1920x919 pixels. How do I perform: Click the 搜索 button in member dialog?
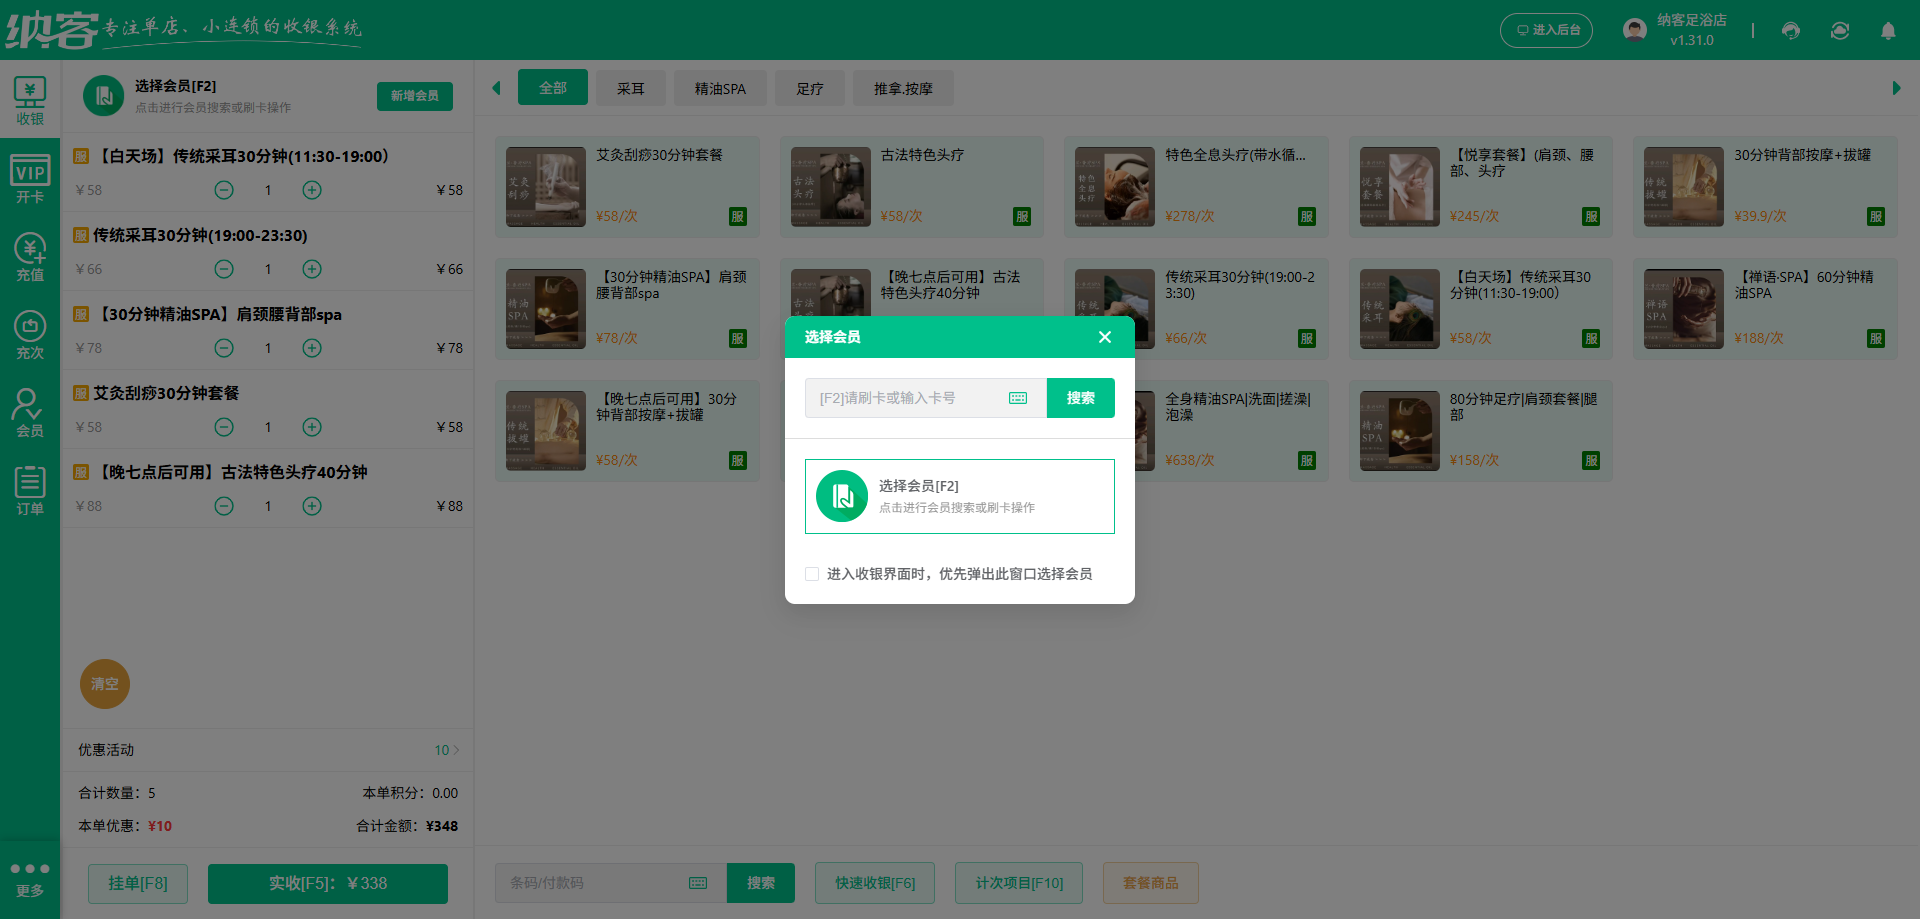coord(1080,398)
